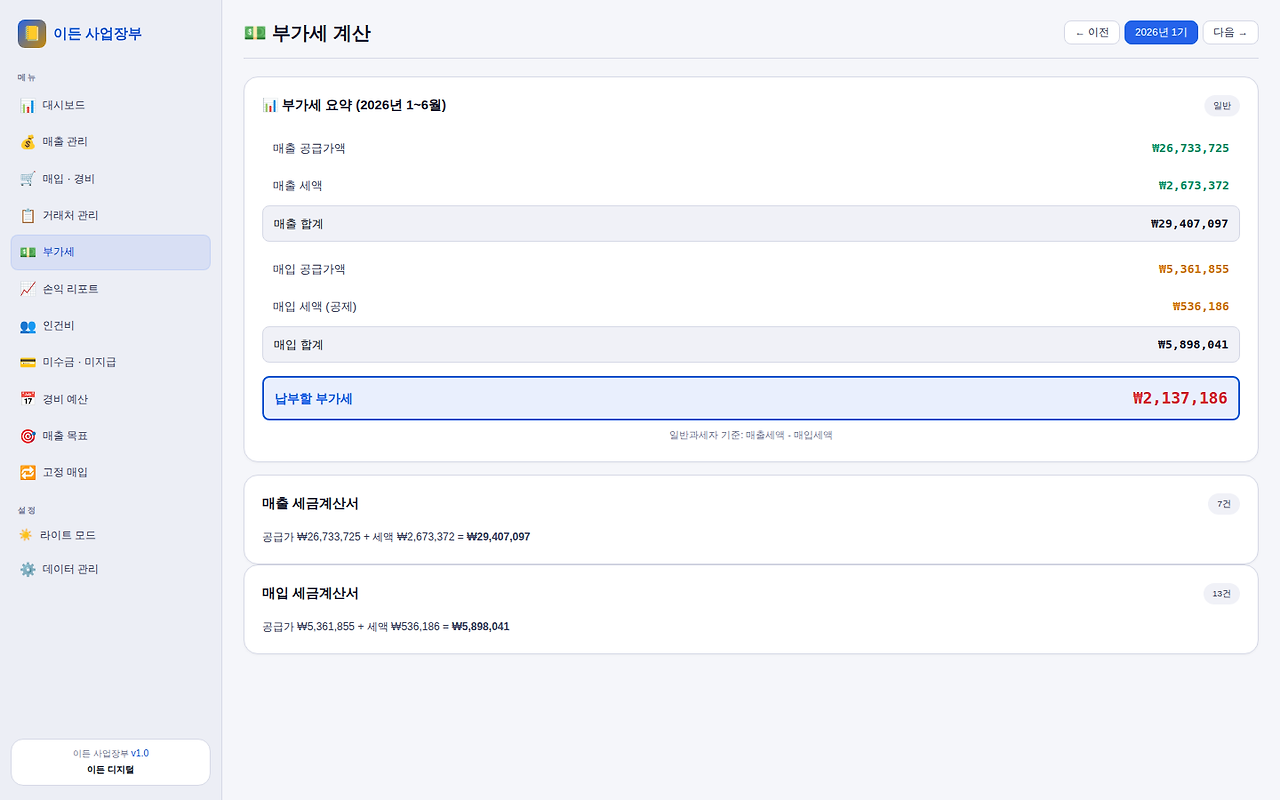
Task: Open the 대시보드 panel via its chart icon
Action: click(x=28, y=105)
